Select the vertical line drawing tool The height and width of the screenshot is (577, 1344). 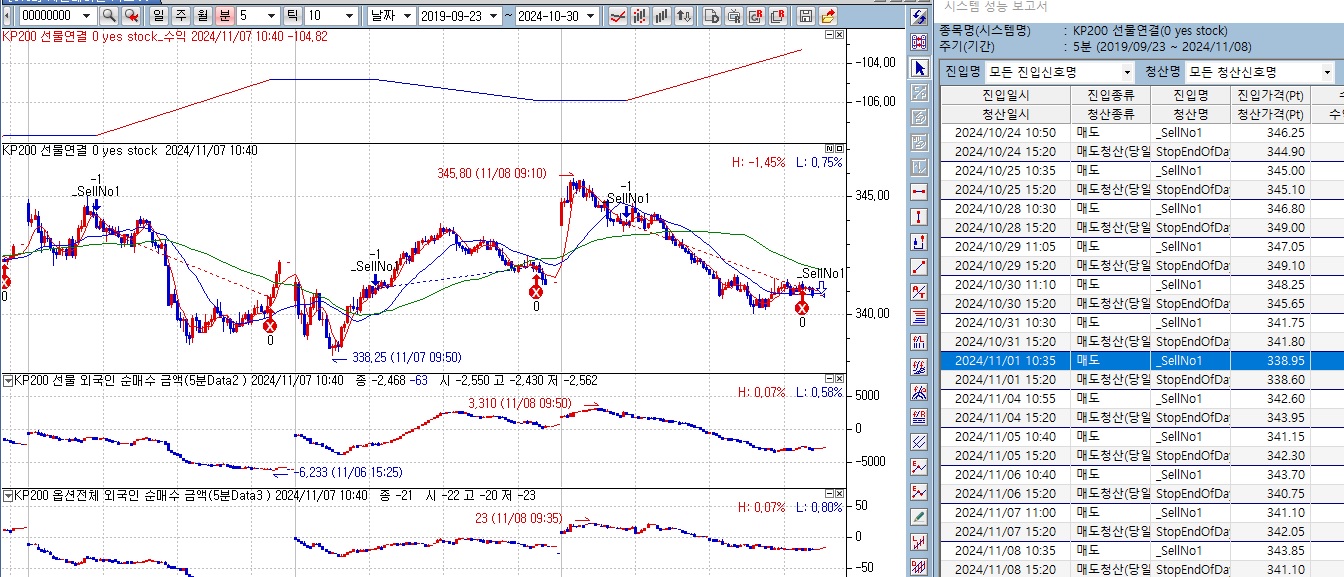pos(919,217)
